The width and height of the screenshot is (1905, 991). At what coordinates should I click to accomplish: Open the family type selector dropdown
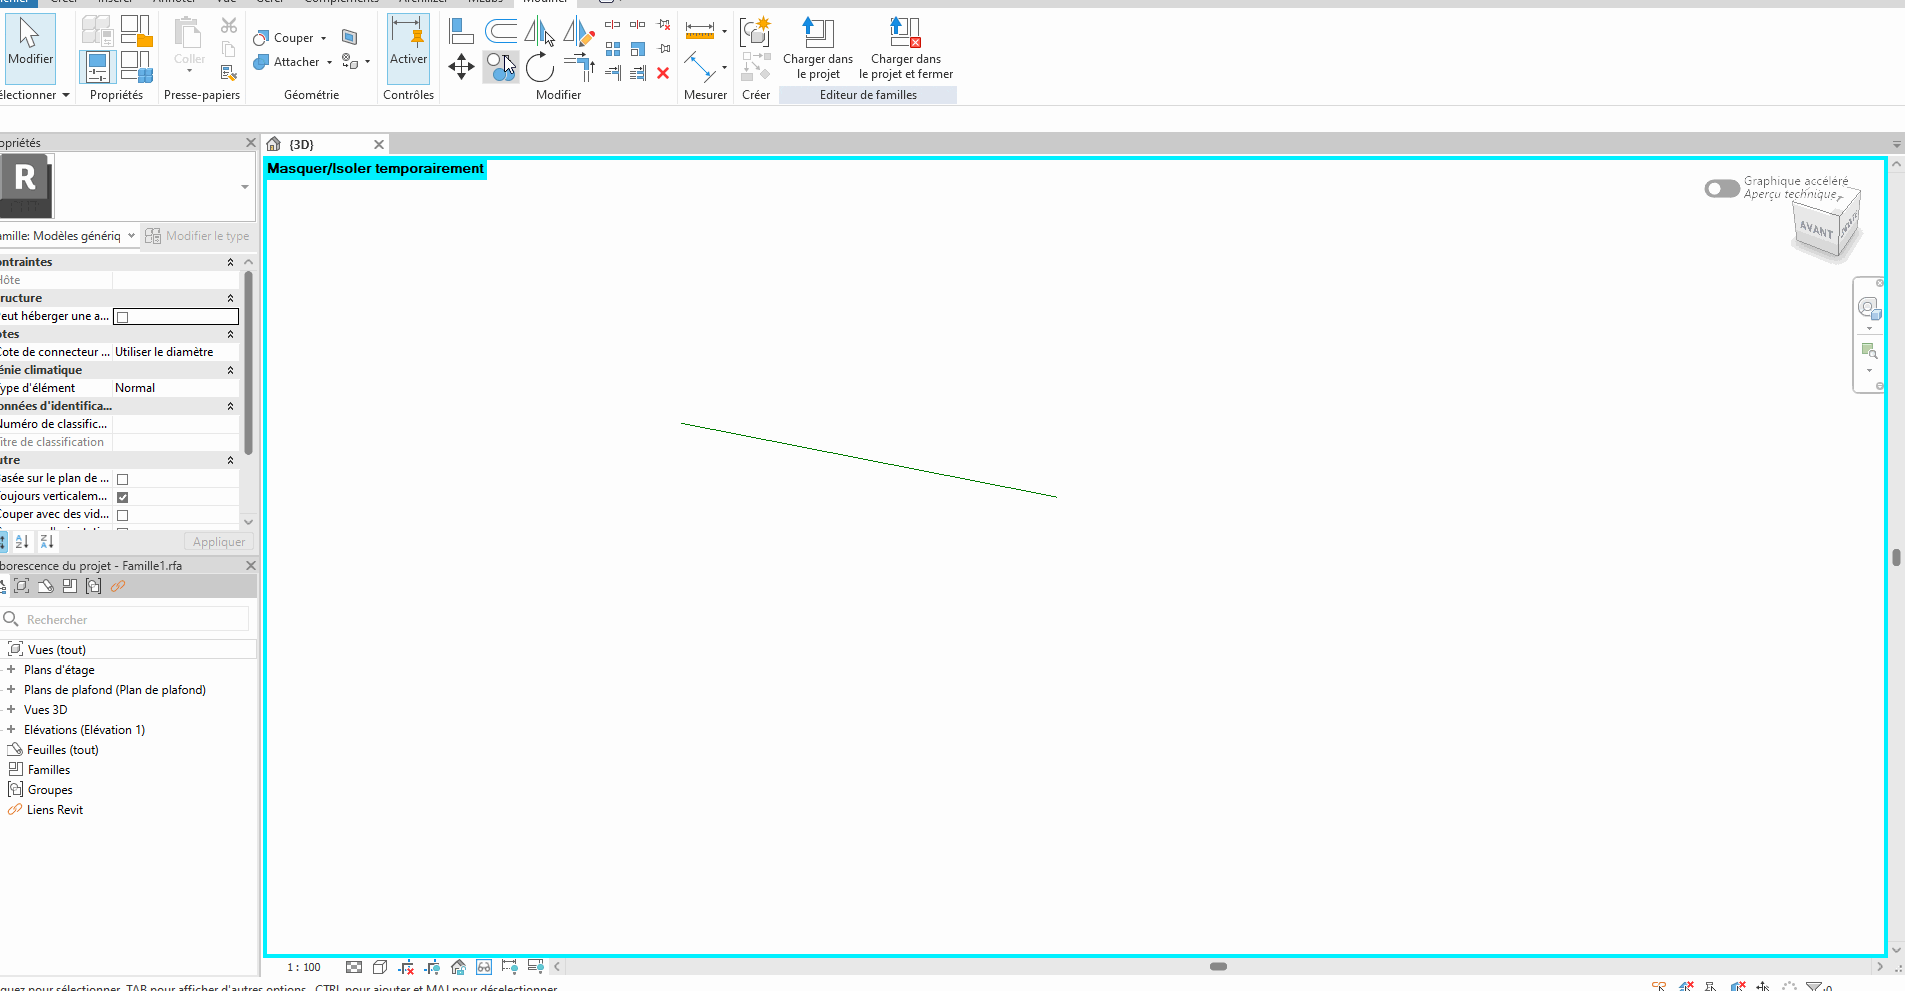coord(244,187)
